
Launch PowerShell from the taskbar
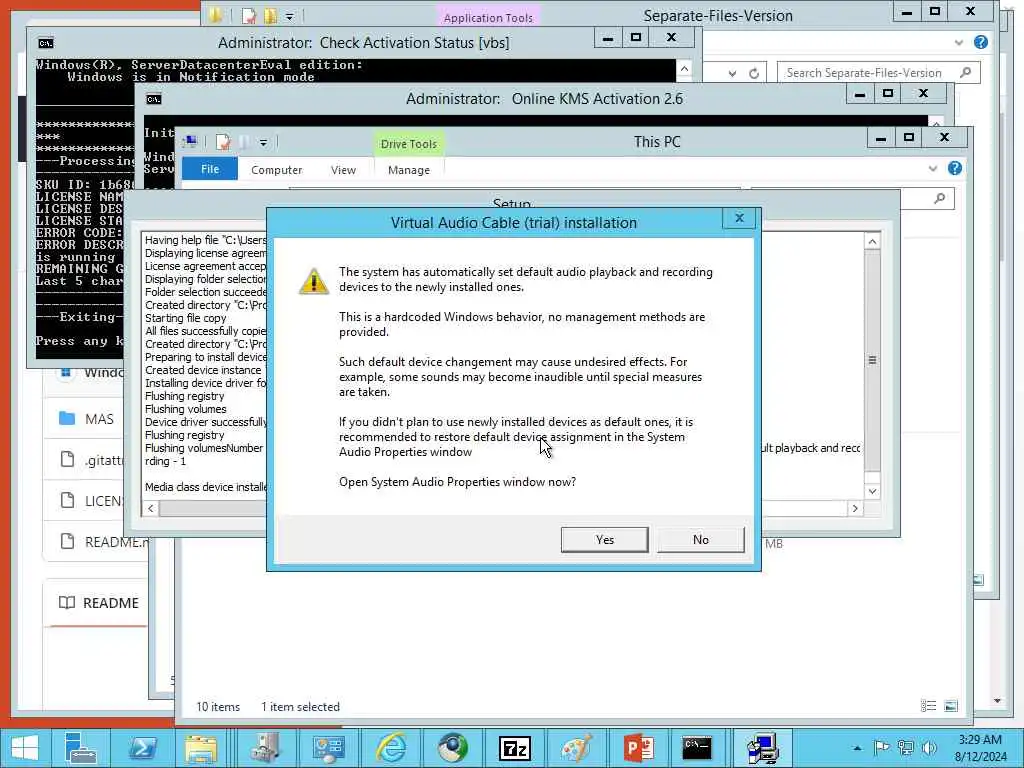point(142,748)
